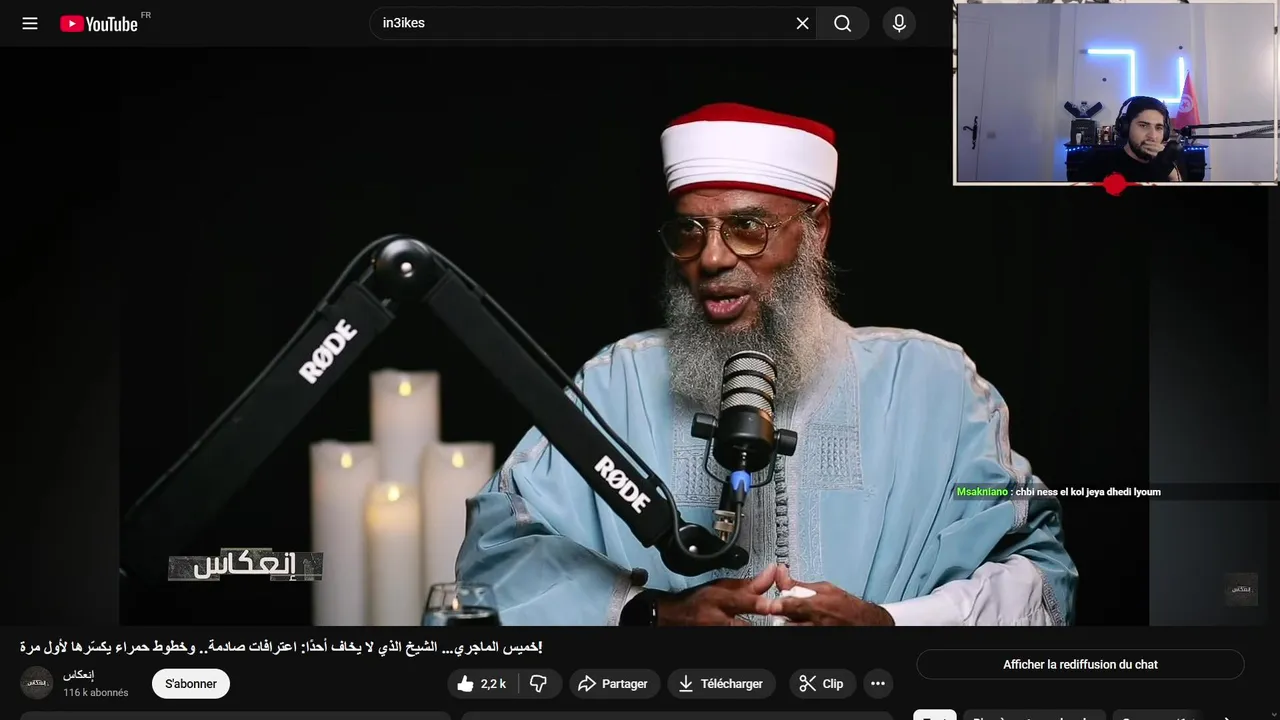The image size is (1280, 720).
Task: Subscribe using the S'abonner button
Action: pyautogui.click(x=191, y=684)
